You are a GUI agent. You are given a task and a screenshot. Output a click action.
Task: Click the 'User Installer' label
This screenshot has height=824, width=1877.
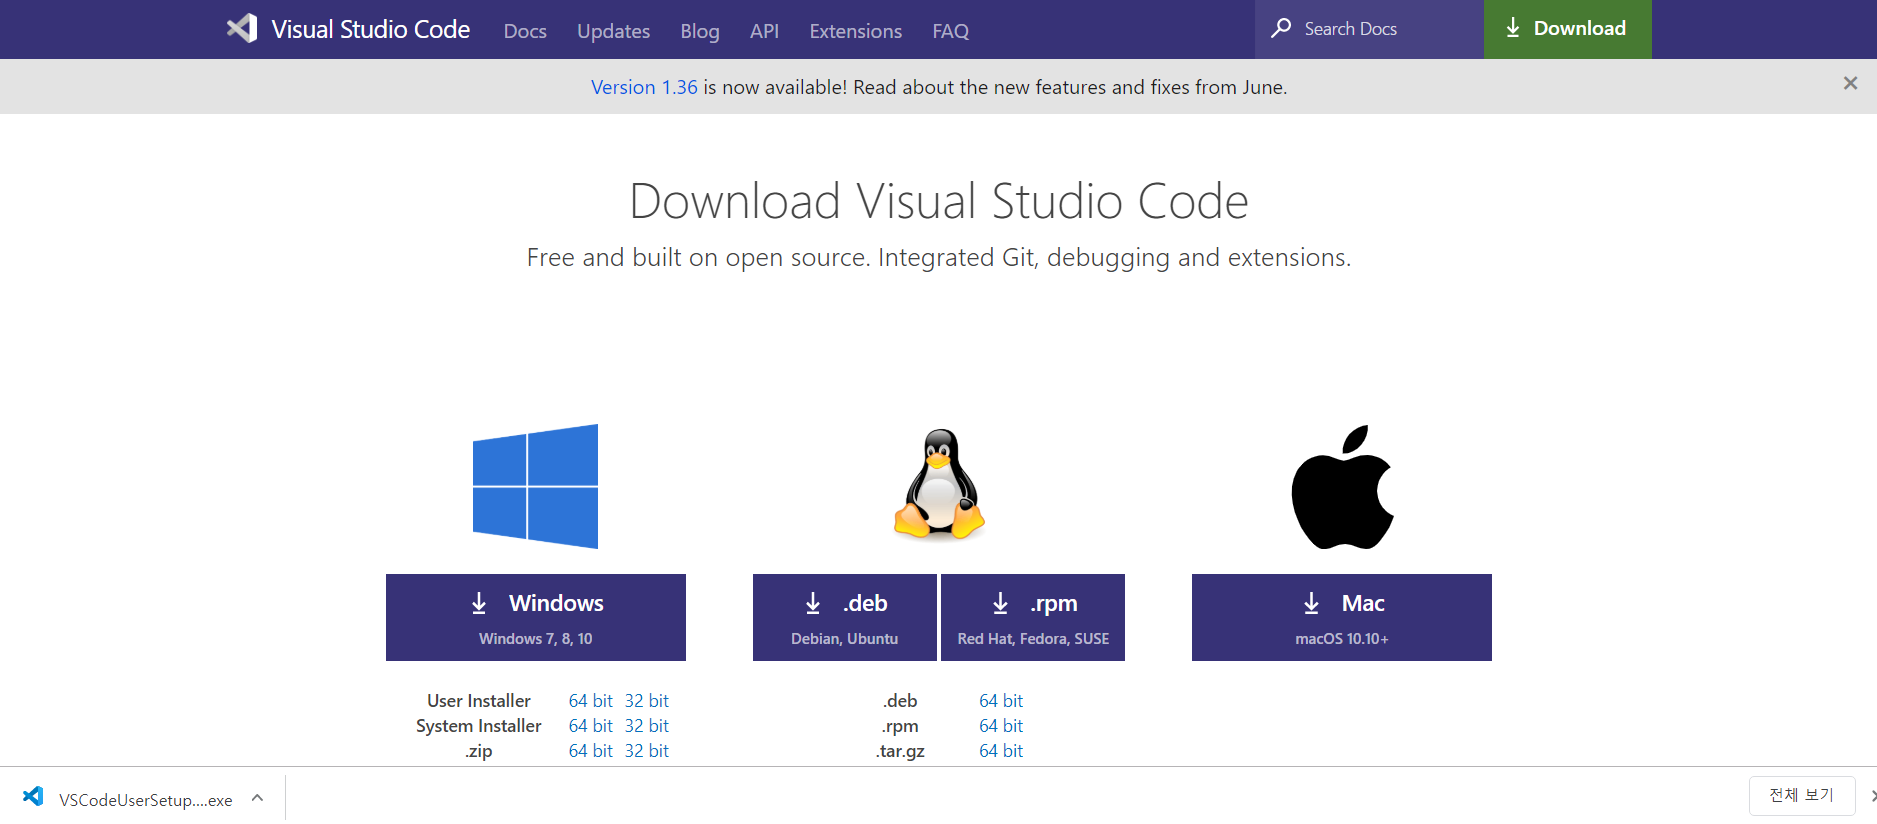coord(479,701)
